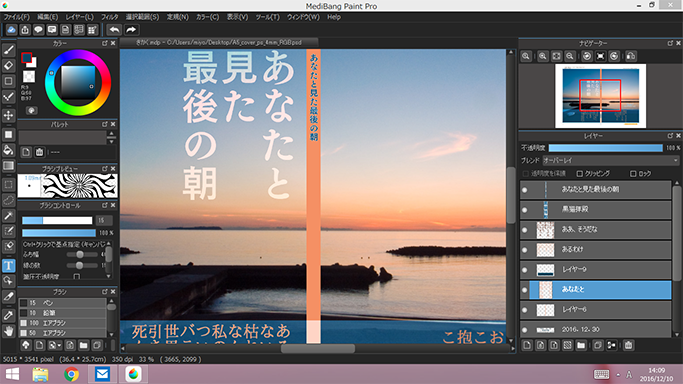683x384 pixels.
Task: Open brush folder icon in Brush panel
Action: [84, 345]
